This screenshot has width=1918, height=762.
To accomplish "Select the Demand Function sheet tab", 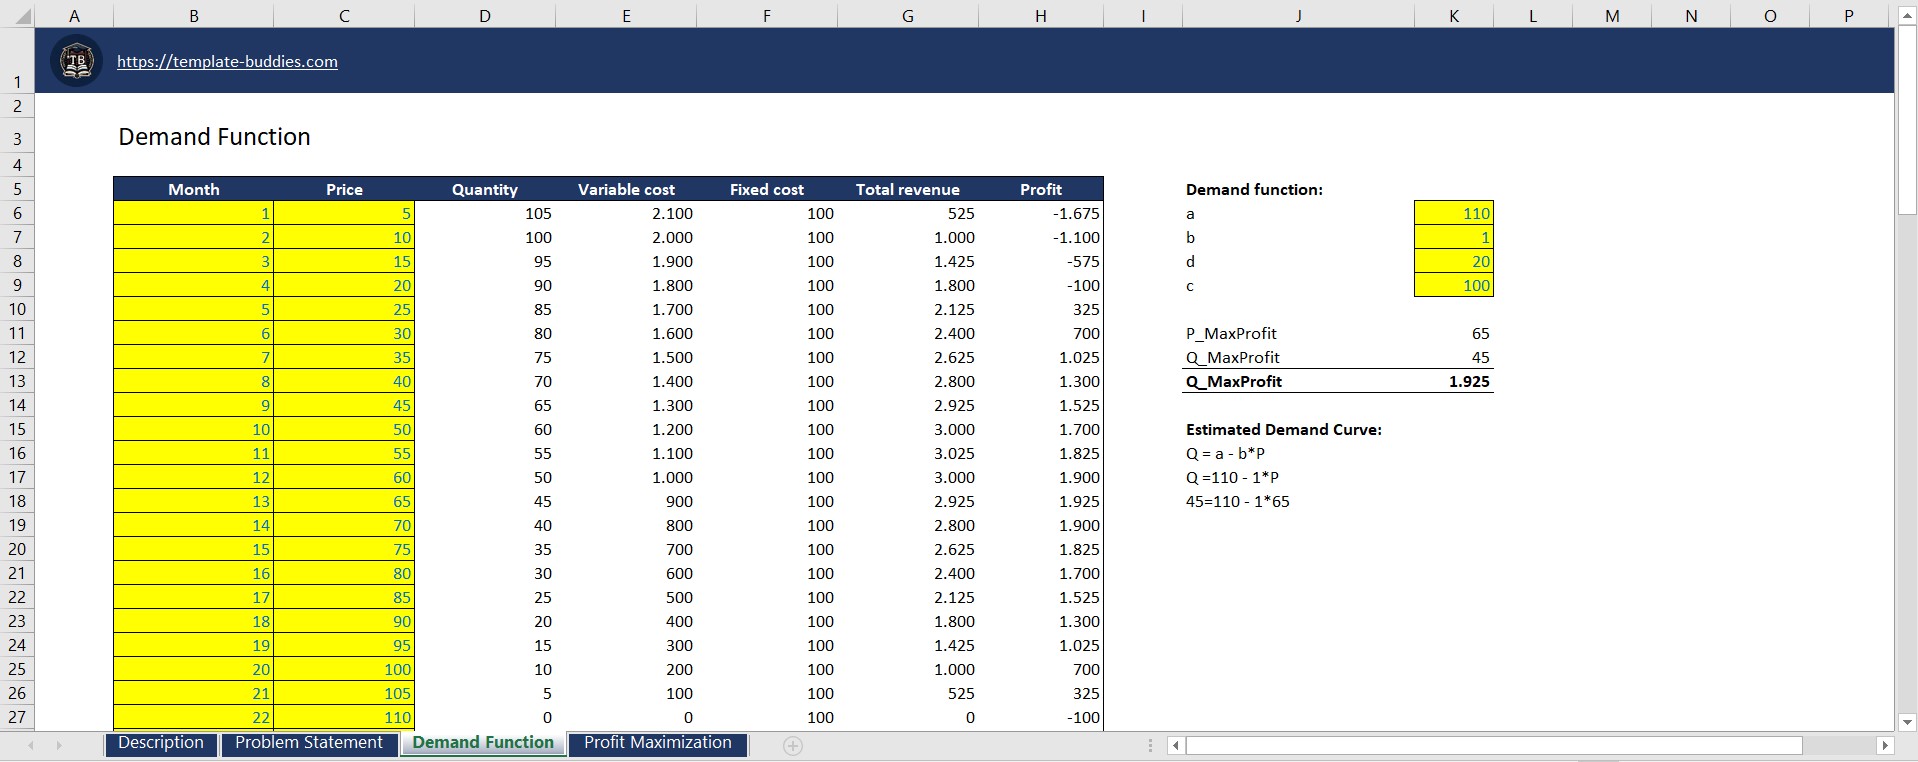I will pos(483,743).
